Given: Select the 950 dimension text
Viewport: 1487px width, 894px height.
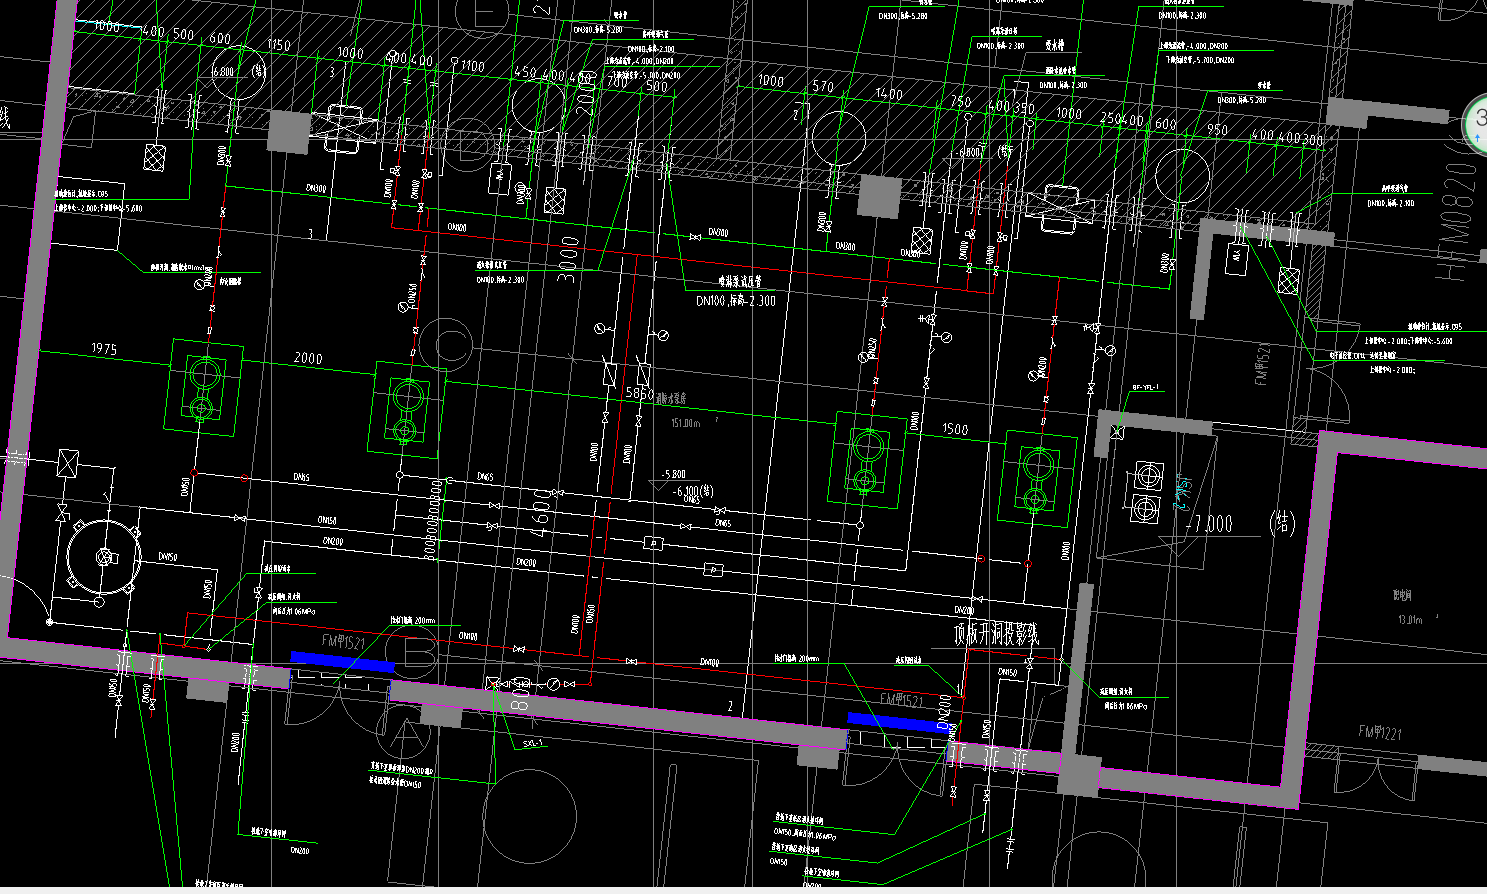Looking at the screenshot, I should (1217, 130).
